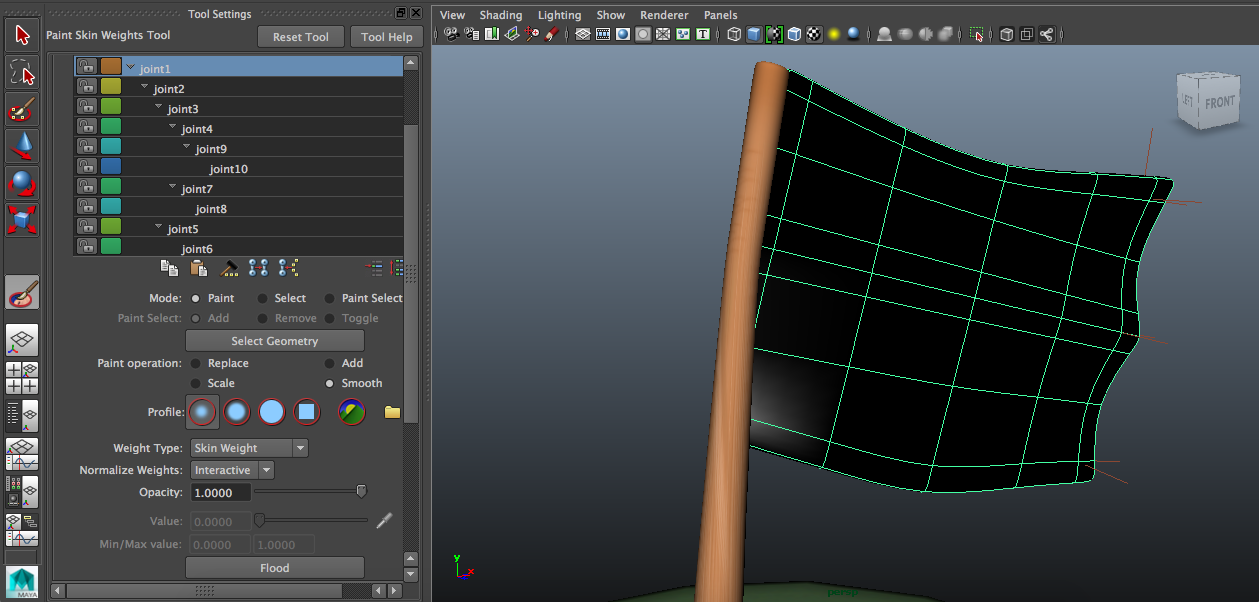Image resolution: width=1259 pixels, height=602 pixels.
Task: Click the Reset Tool button
Action: click(300, 36)
